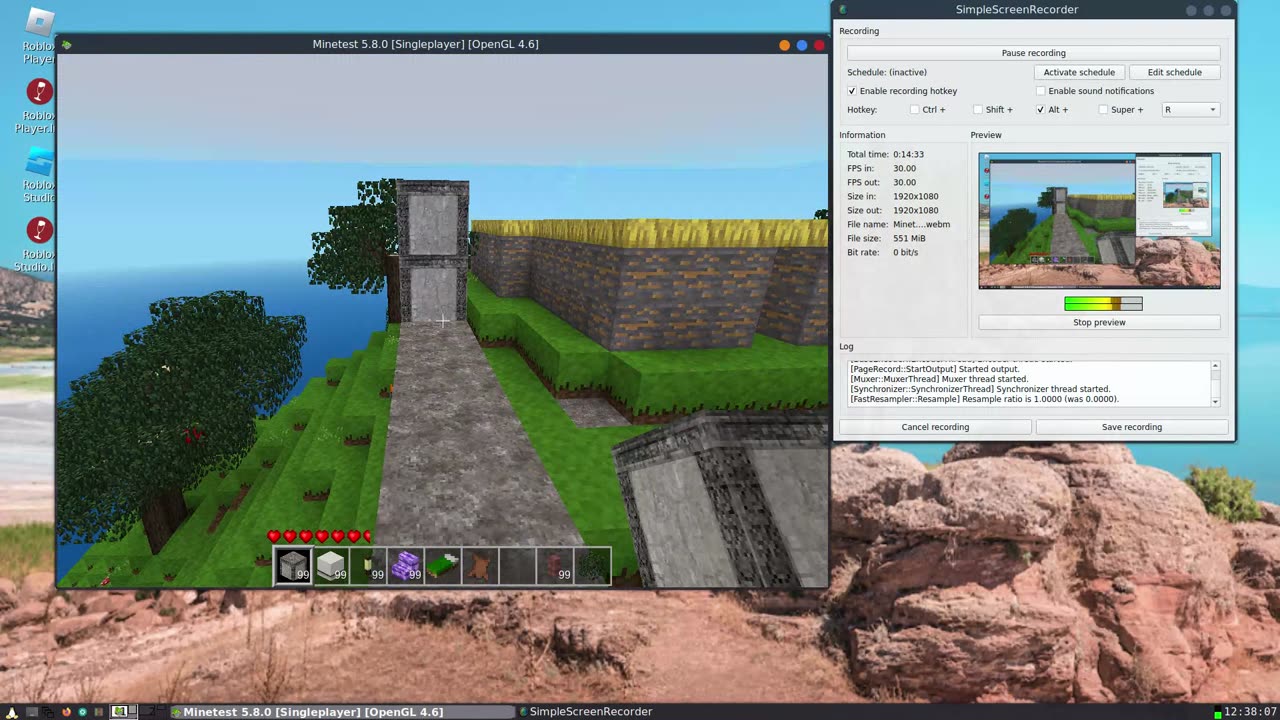Viewport: 1280px width, 720px height.
Task: Click the teal gear taskbar launcher
Action: tap(82, 711)
